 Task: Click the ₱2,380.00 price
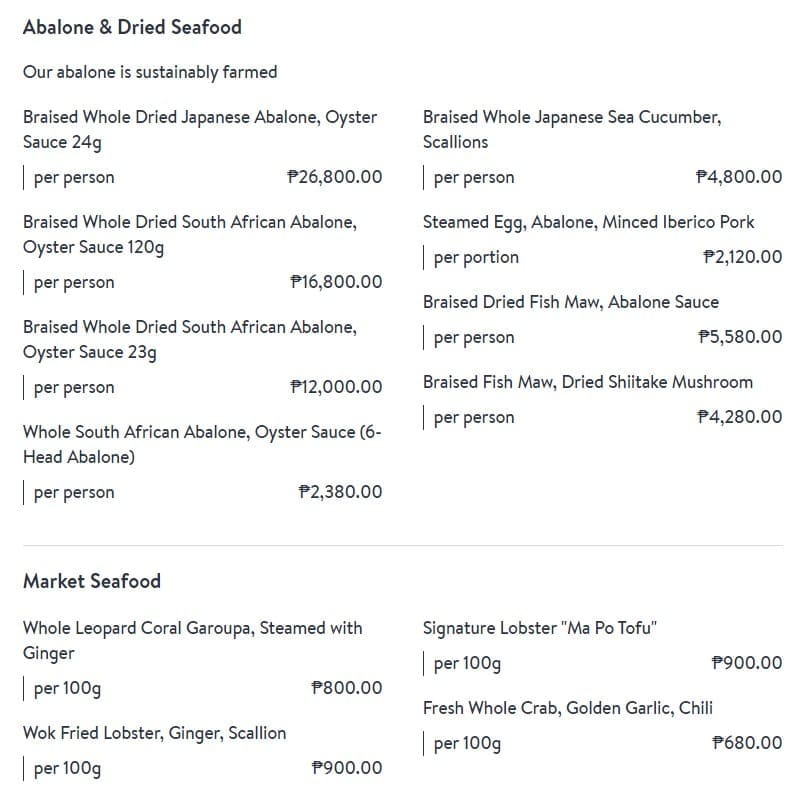coord(340,492)
